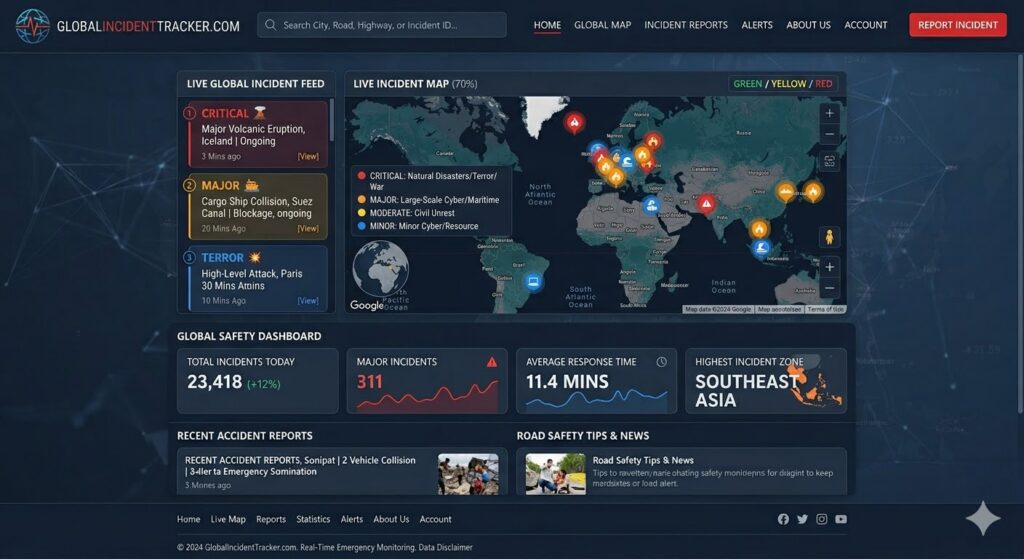Click the GREEN label in map header
This screenshot has width=1024, height=559.
(747, 84)
